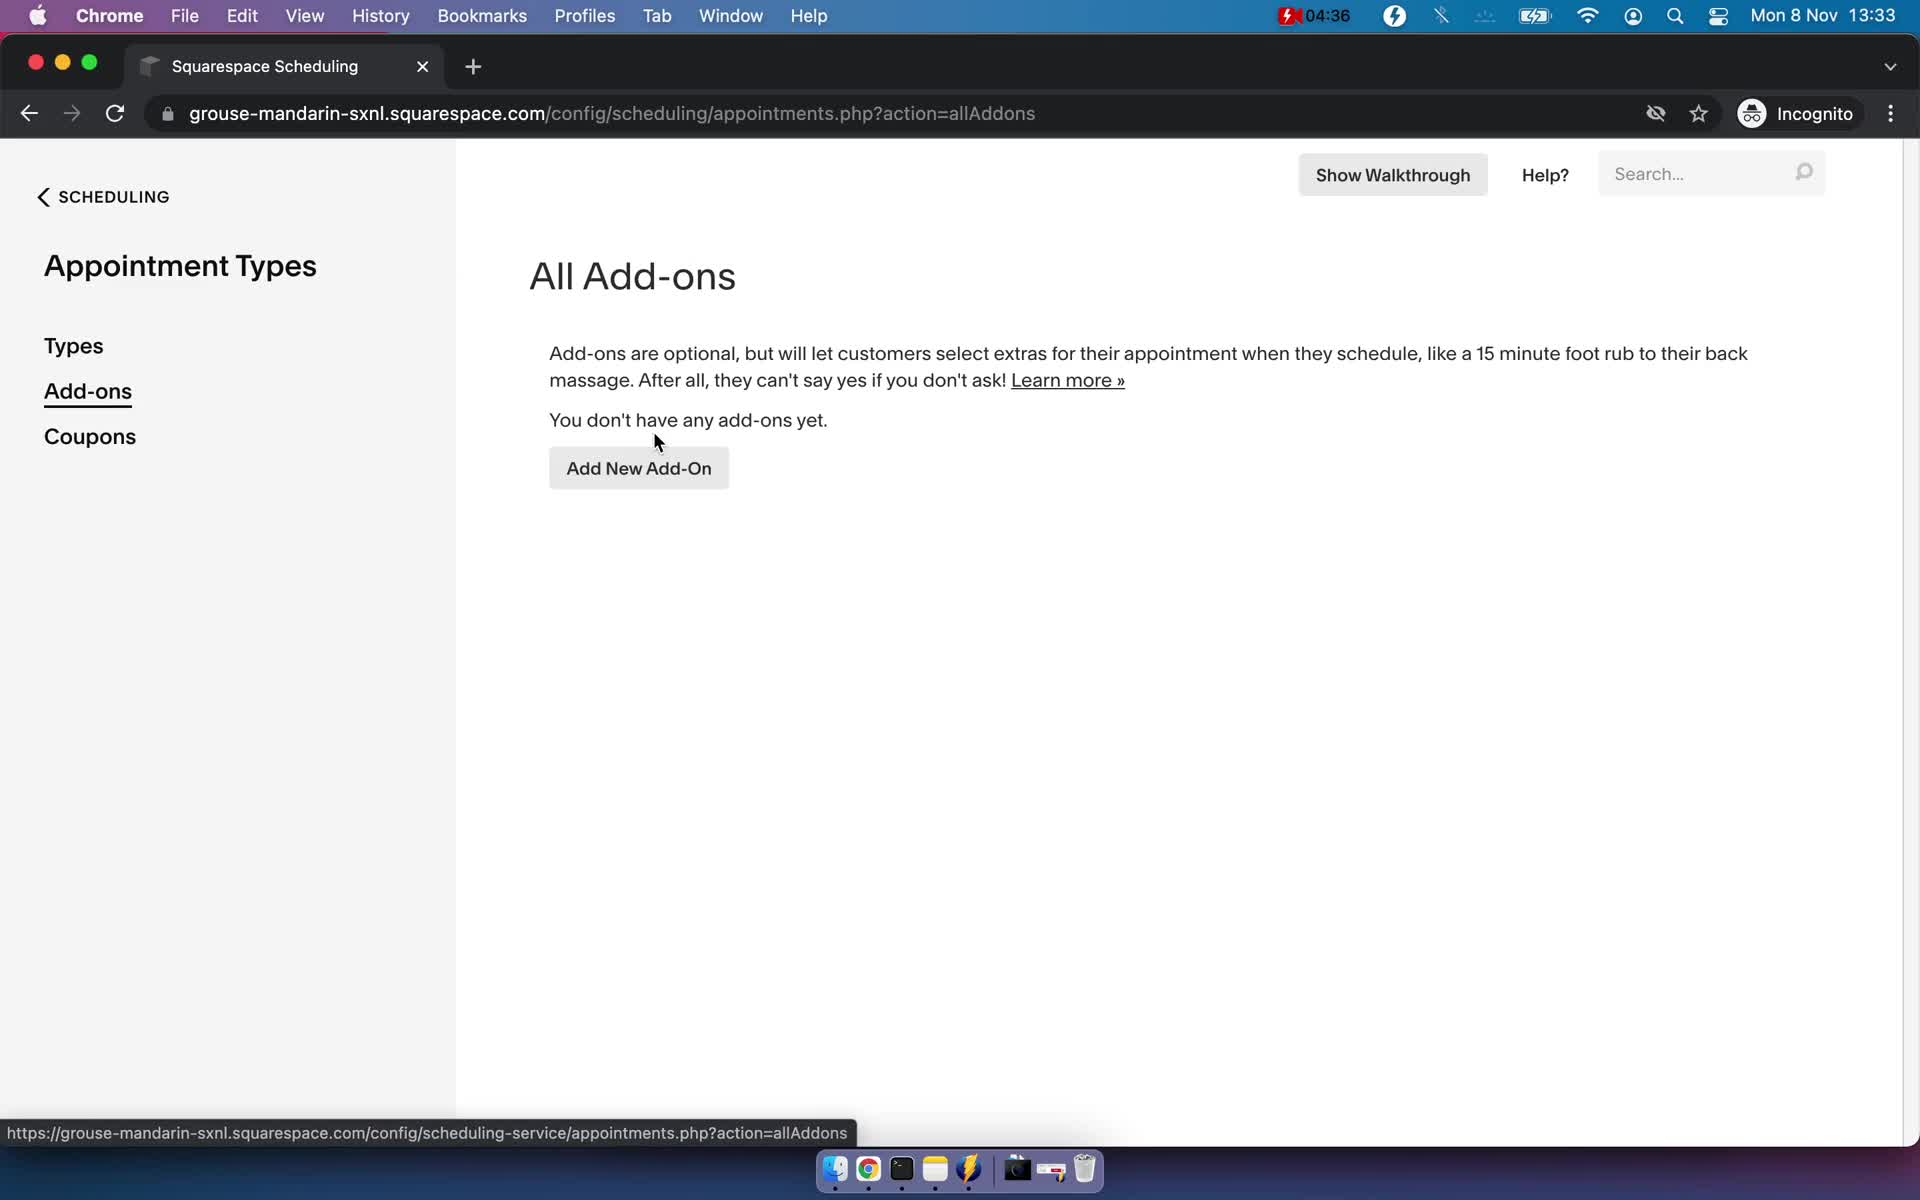Click the Types sidebar navigation item

(x=73, y=346)
